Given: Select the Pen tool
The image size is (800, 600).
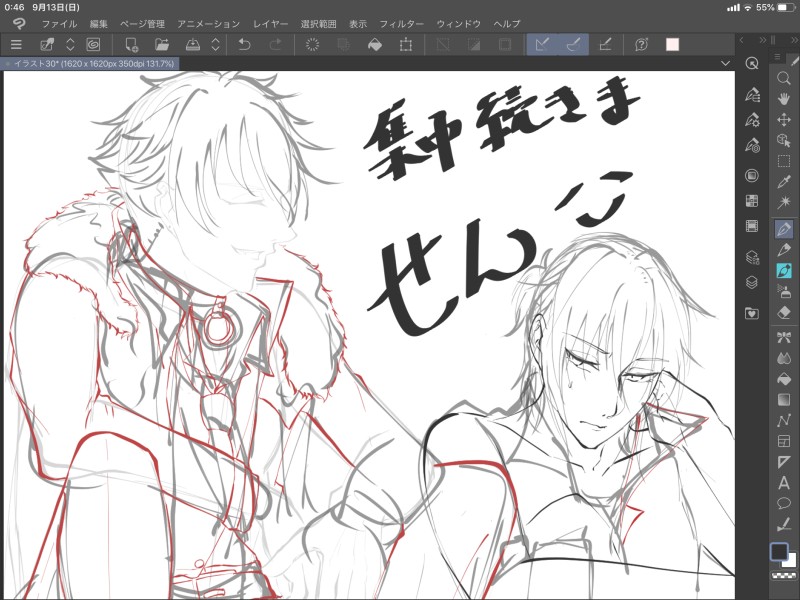Looking at the screenshot, I should [784, 229].
